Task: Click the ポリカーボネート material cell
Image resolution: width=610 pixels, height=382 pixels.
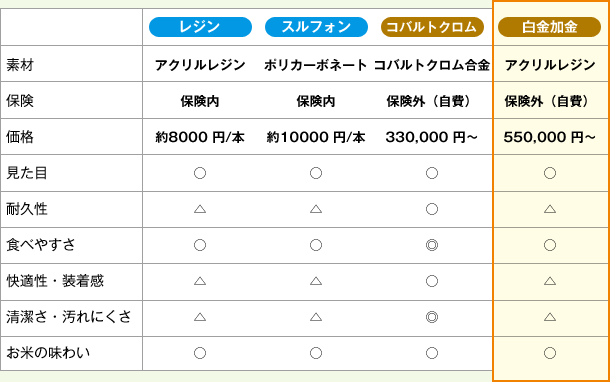Action: click(316, 65)
